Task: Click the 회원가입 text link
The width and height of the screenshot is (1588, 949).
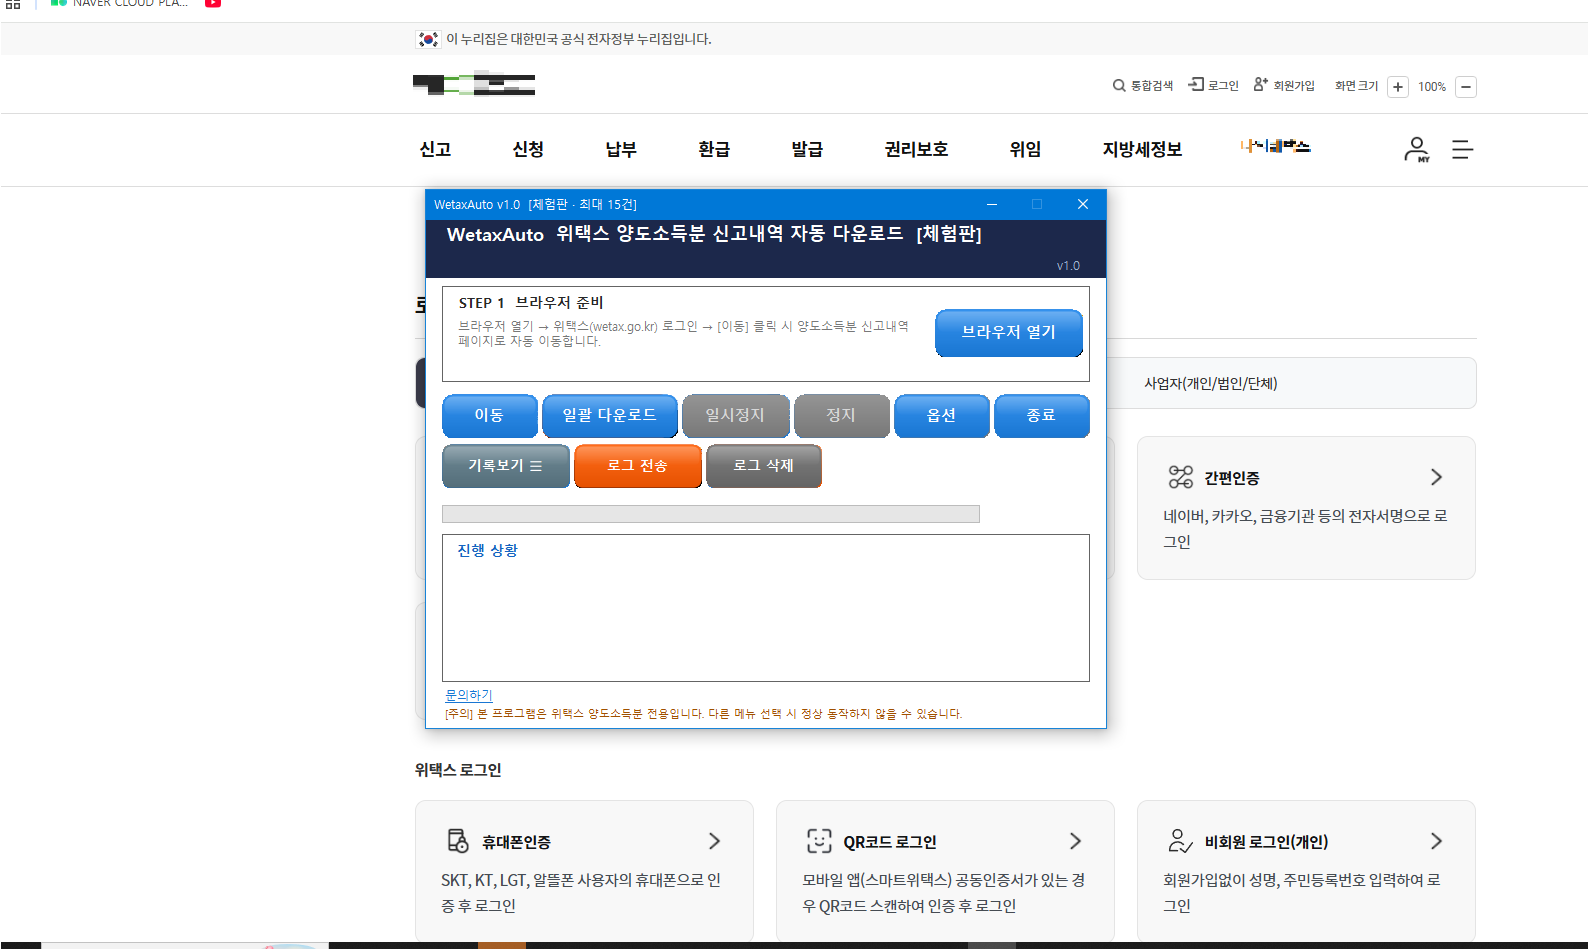Action: pyautogui.click(x=1294, y=86)
